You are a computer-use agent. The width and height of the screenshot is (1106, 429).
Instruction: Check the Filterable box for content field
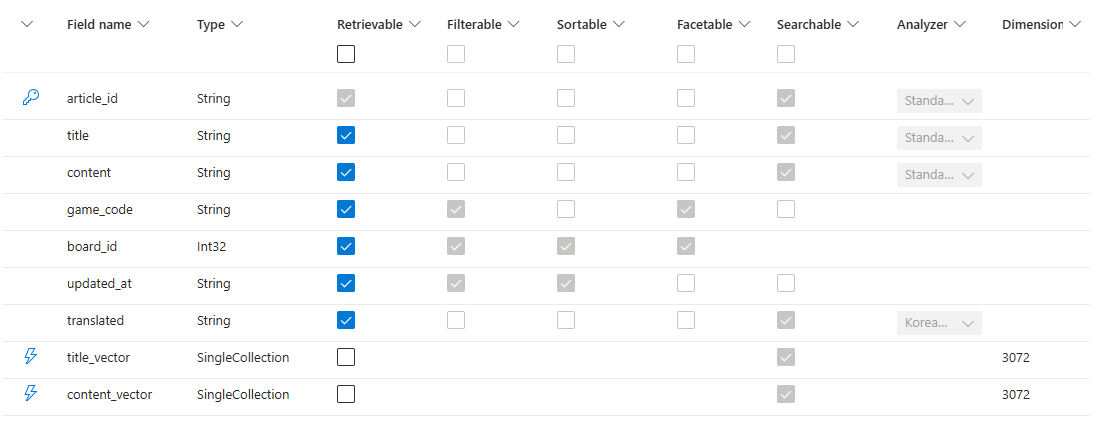456,172
